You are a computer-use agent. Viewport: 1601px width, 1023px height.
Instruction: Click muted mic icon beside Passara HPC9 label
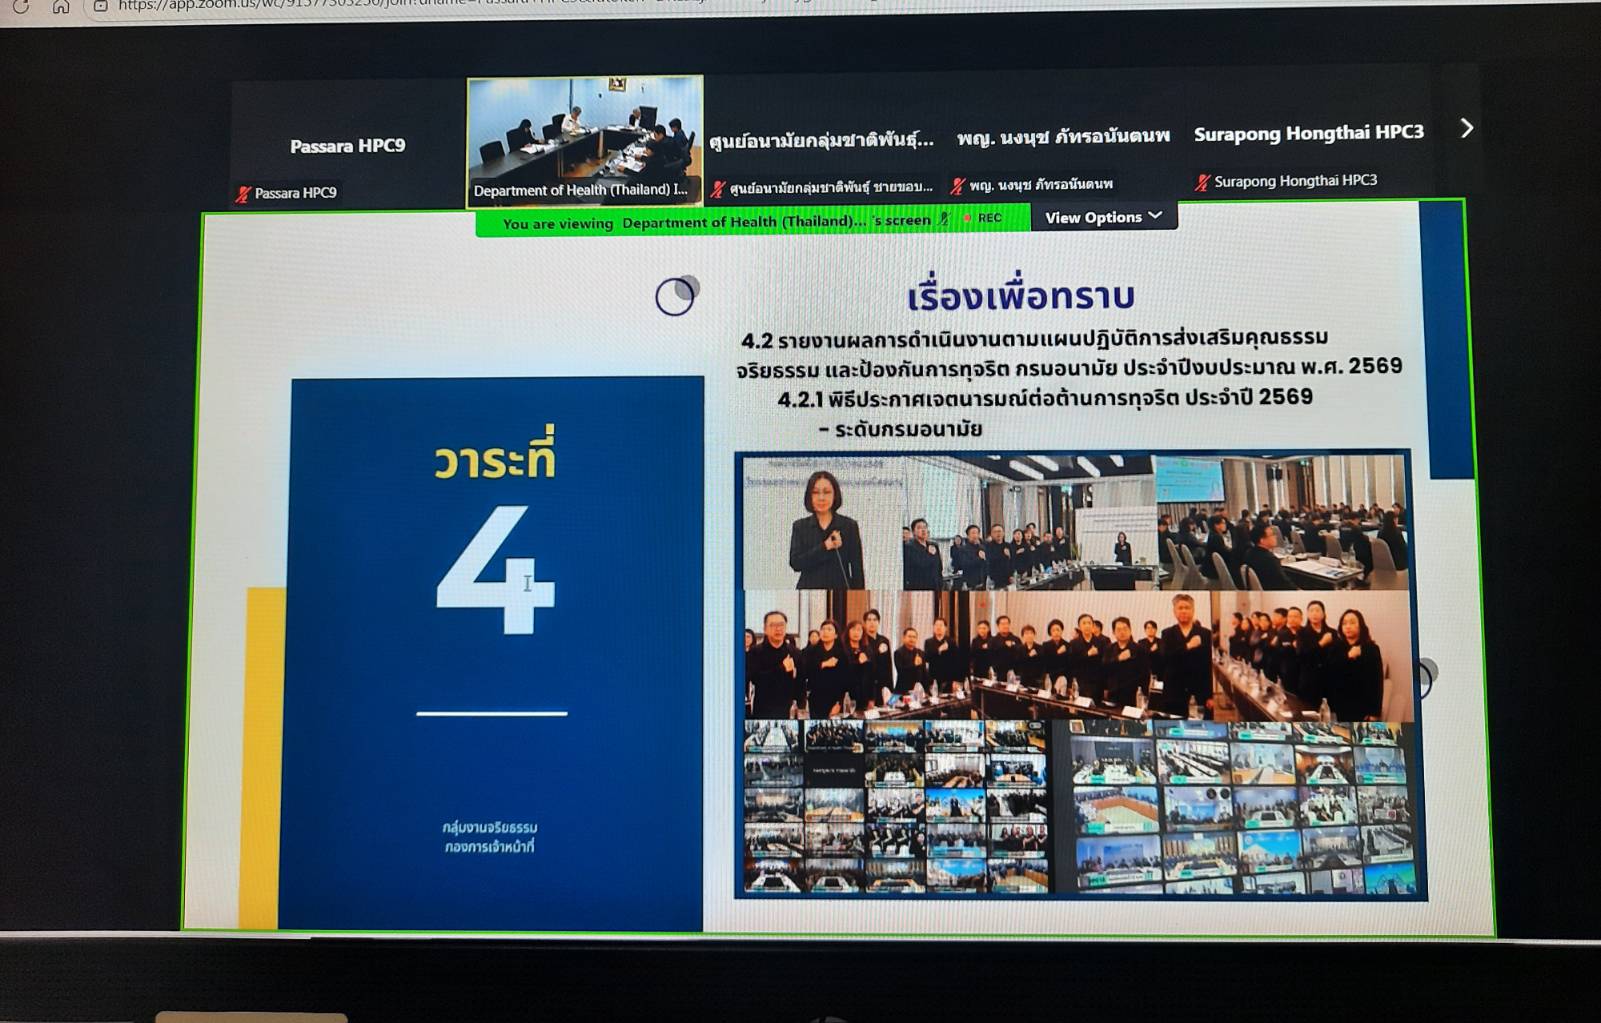tap(243, 194)
